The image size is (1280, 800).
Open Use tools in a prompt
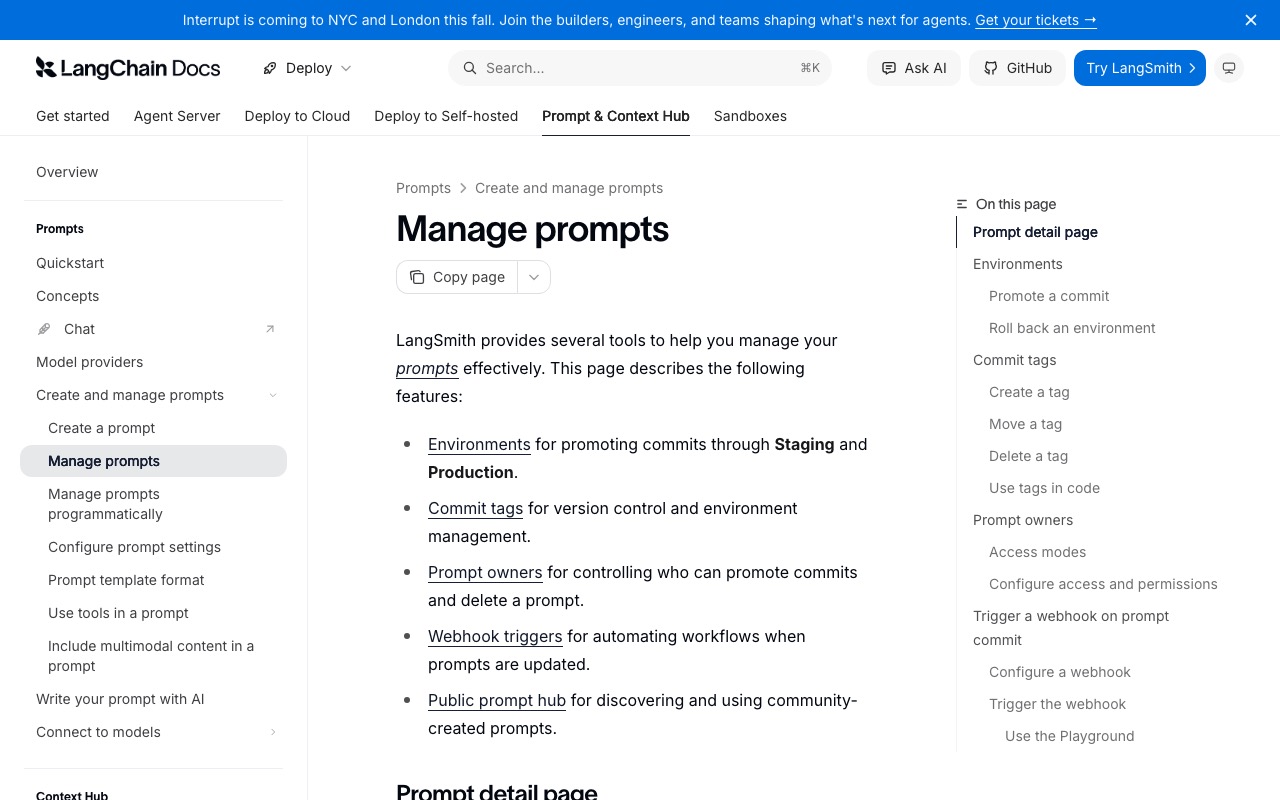pyautogui.click(x=153, y=613)
